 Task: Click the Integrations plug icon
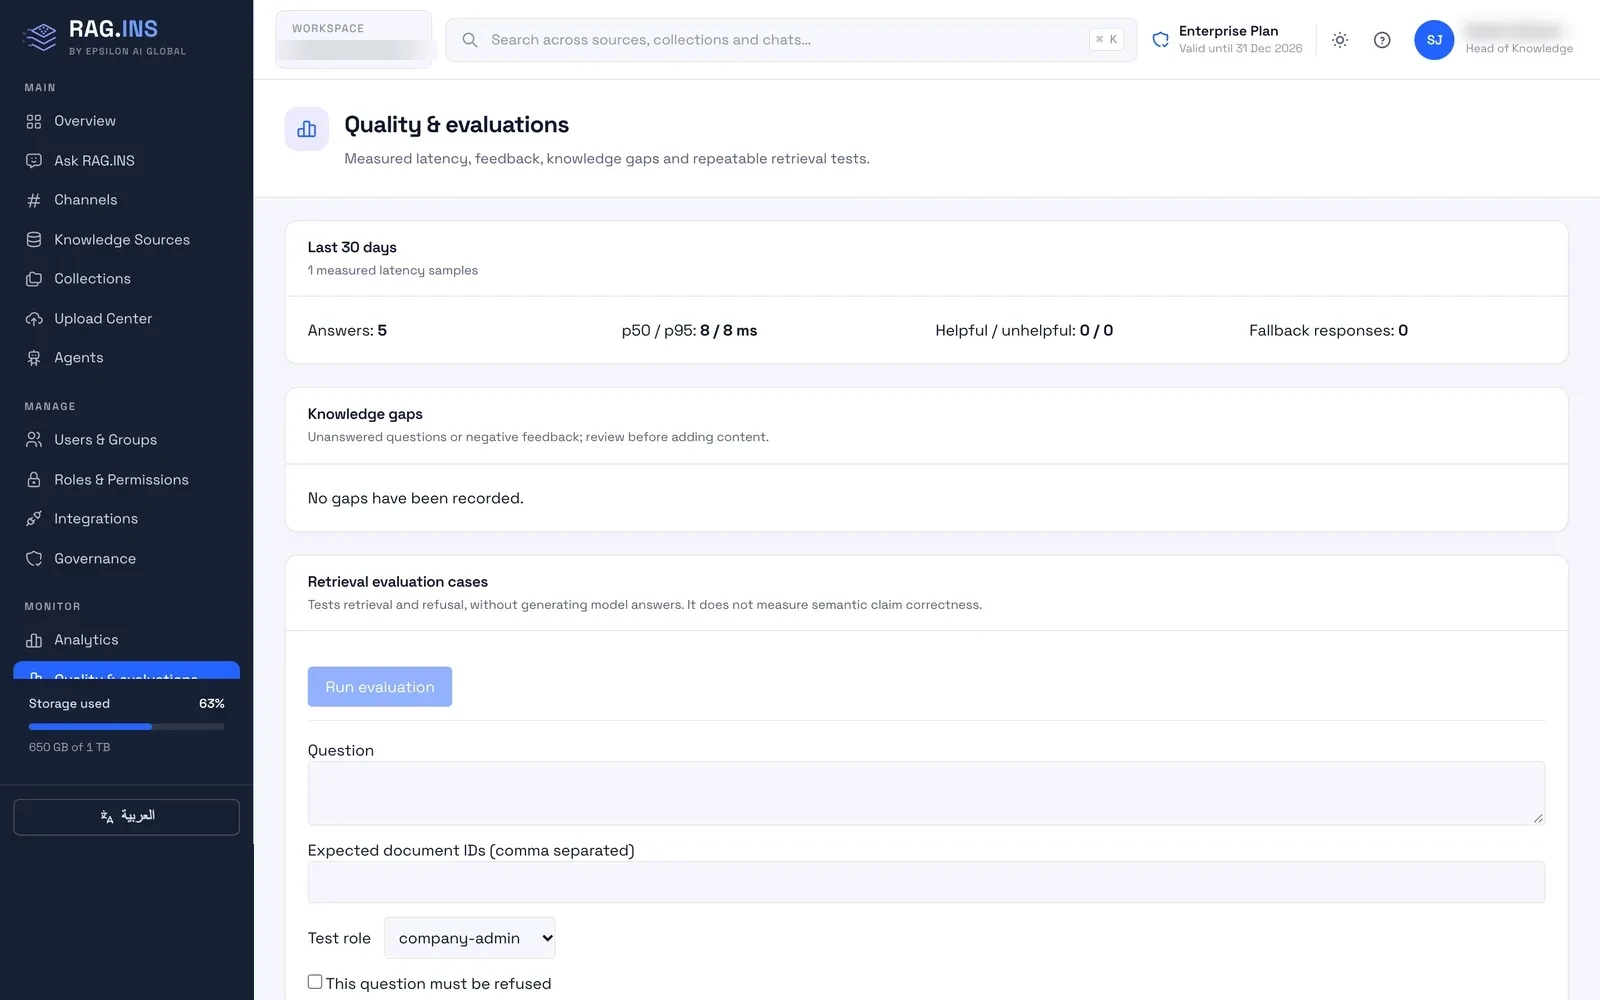click(x=34, y=519)
